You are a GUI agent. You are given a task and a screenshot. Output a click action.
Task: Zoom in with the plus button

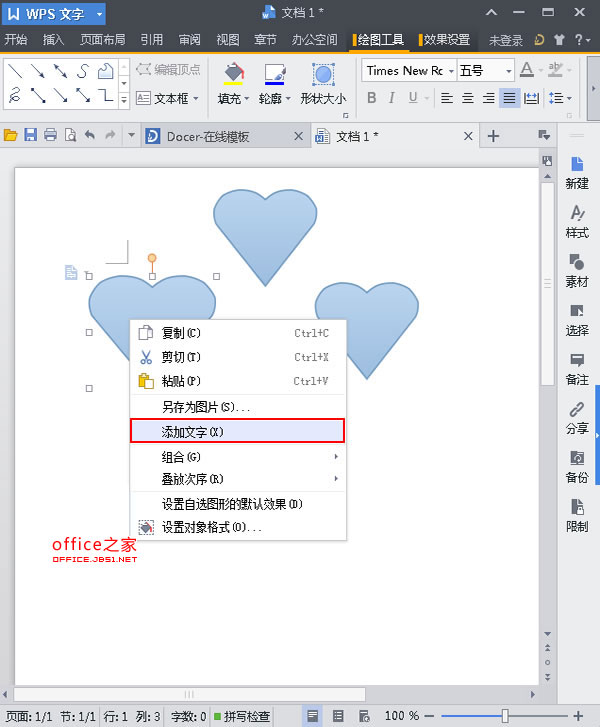coord(578,716)
